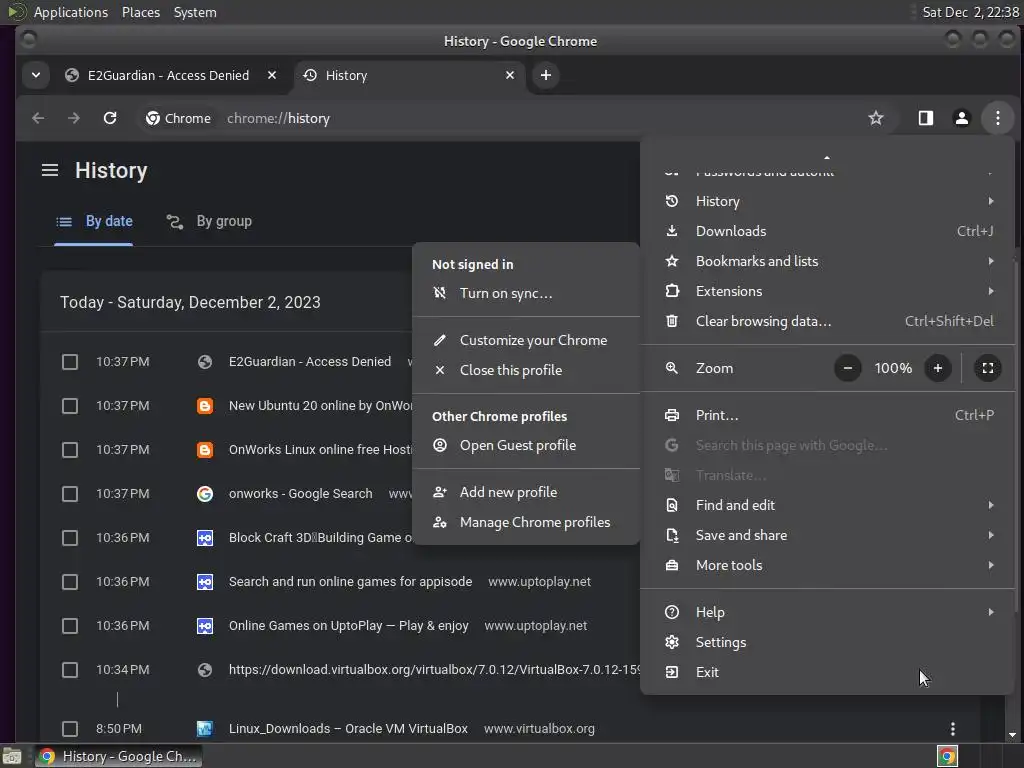
Task: Expand Find and edit submenu
Action: [x=827, y=505]
